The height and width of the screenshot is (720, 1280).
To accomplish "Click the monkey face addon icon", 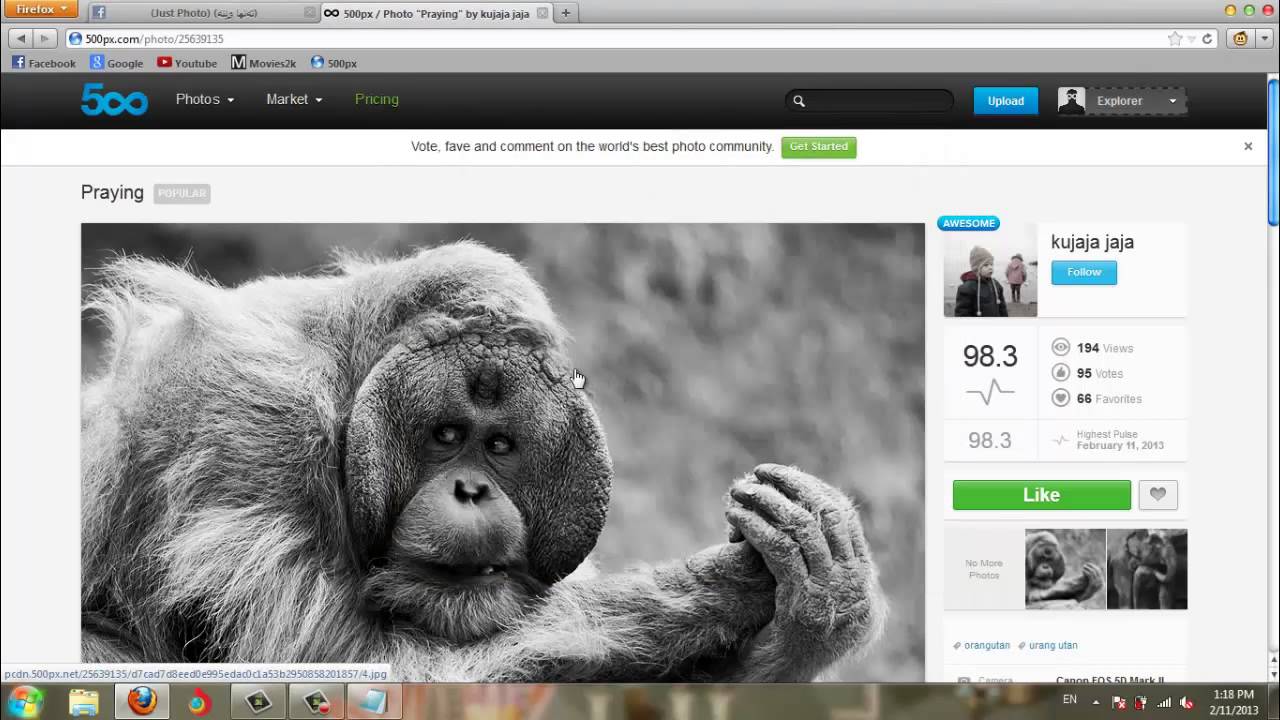I will click(x=1241, y=39).
